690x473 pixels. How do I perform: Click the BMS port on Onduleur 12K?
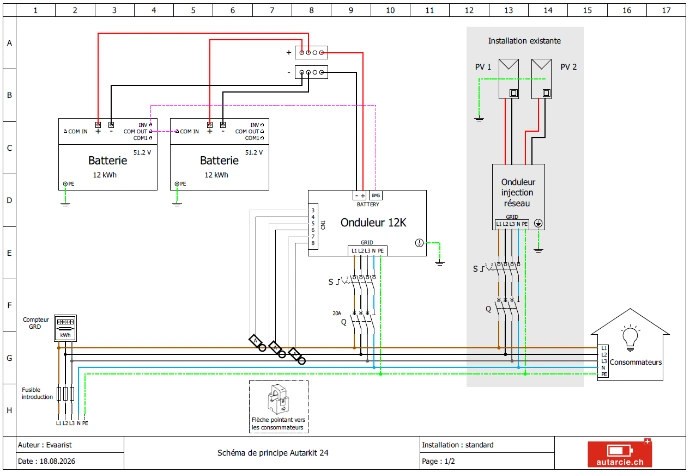coord(376,195)
